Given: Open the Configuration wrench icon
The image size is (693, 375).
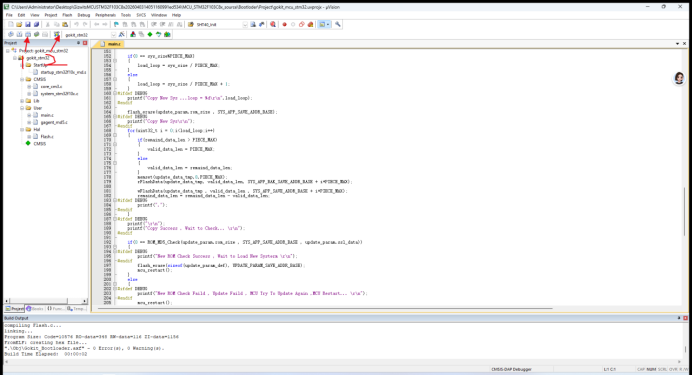Looking at the screenshot, I should [338, 25].
